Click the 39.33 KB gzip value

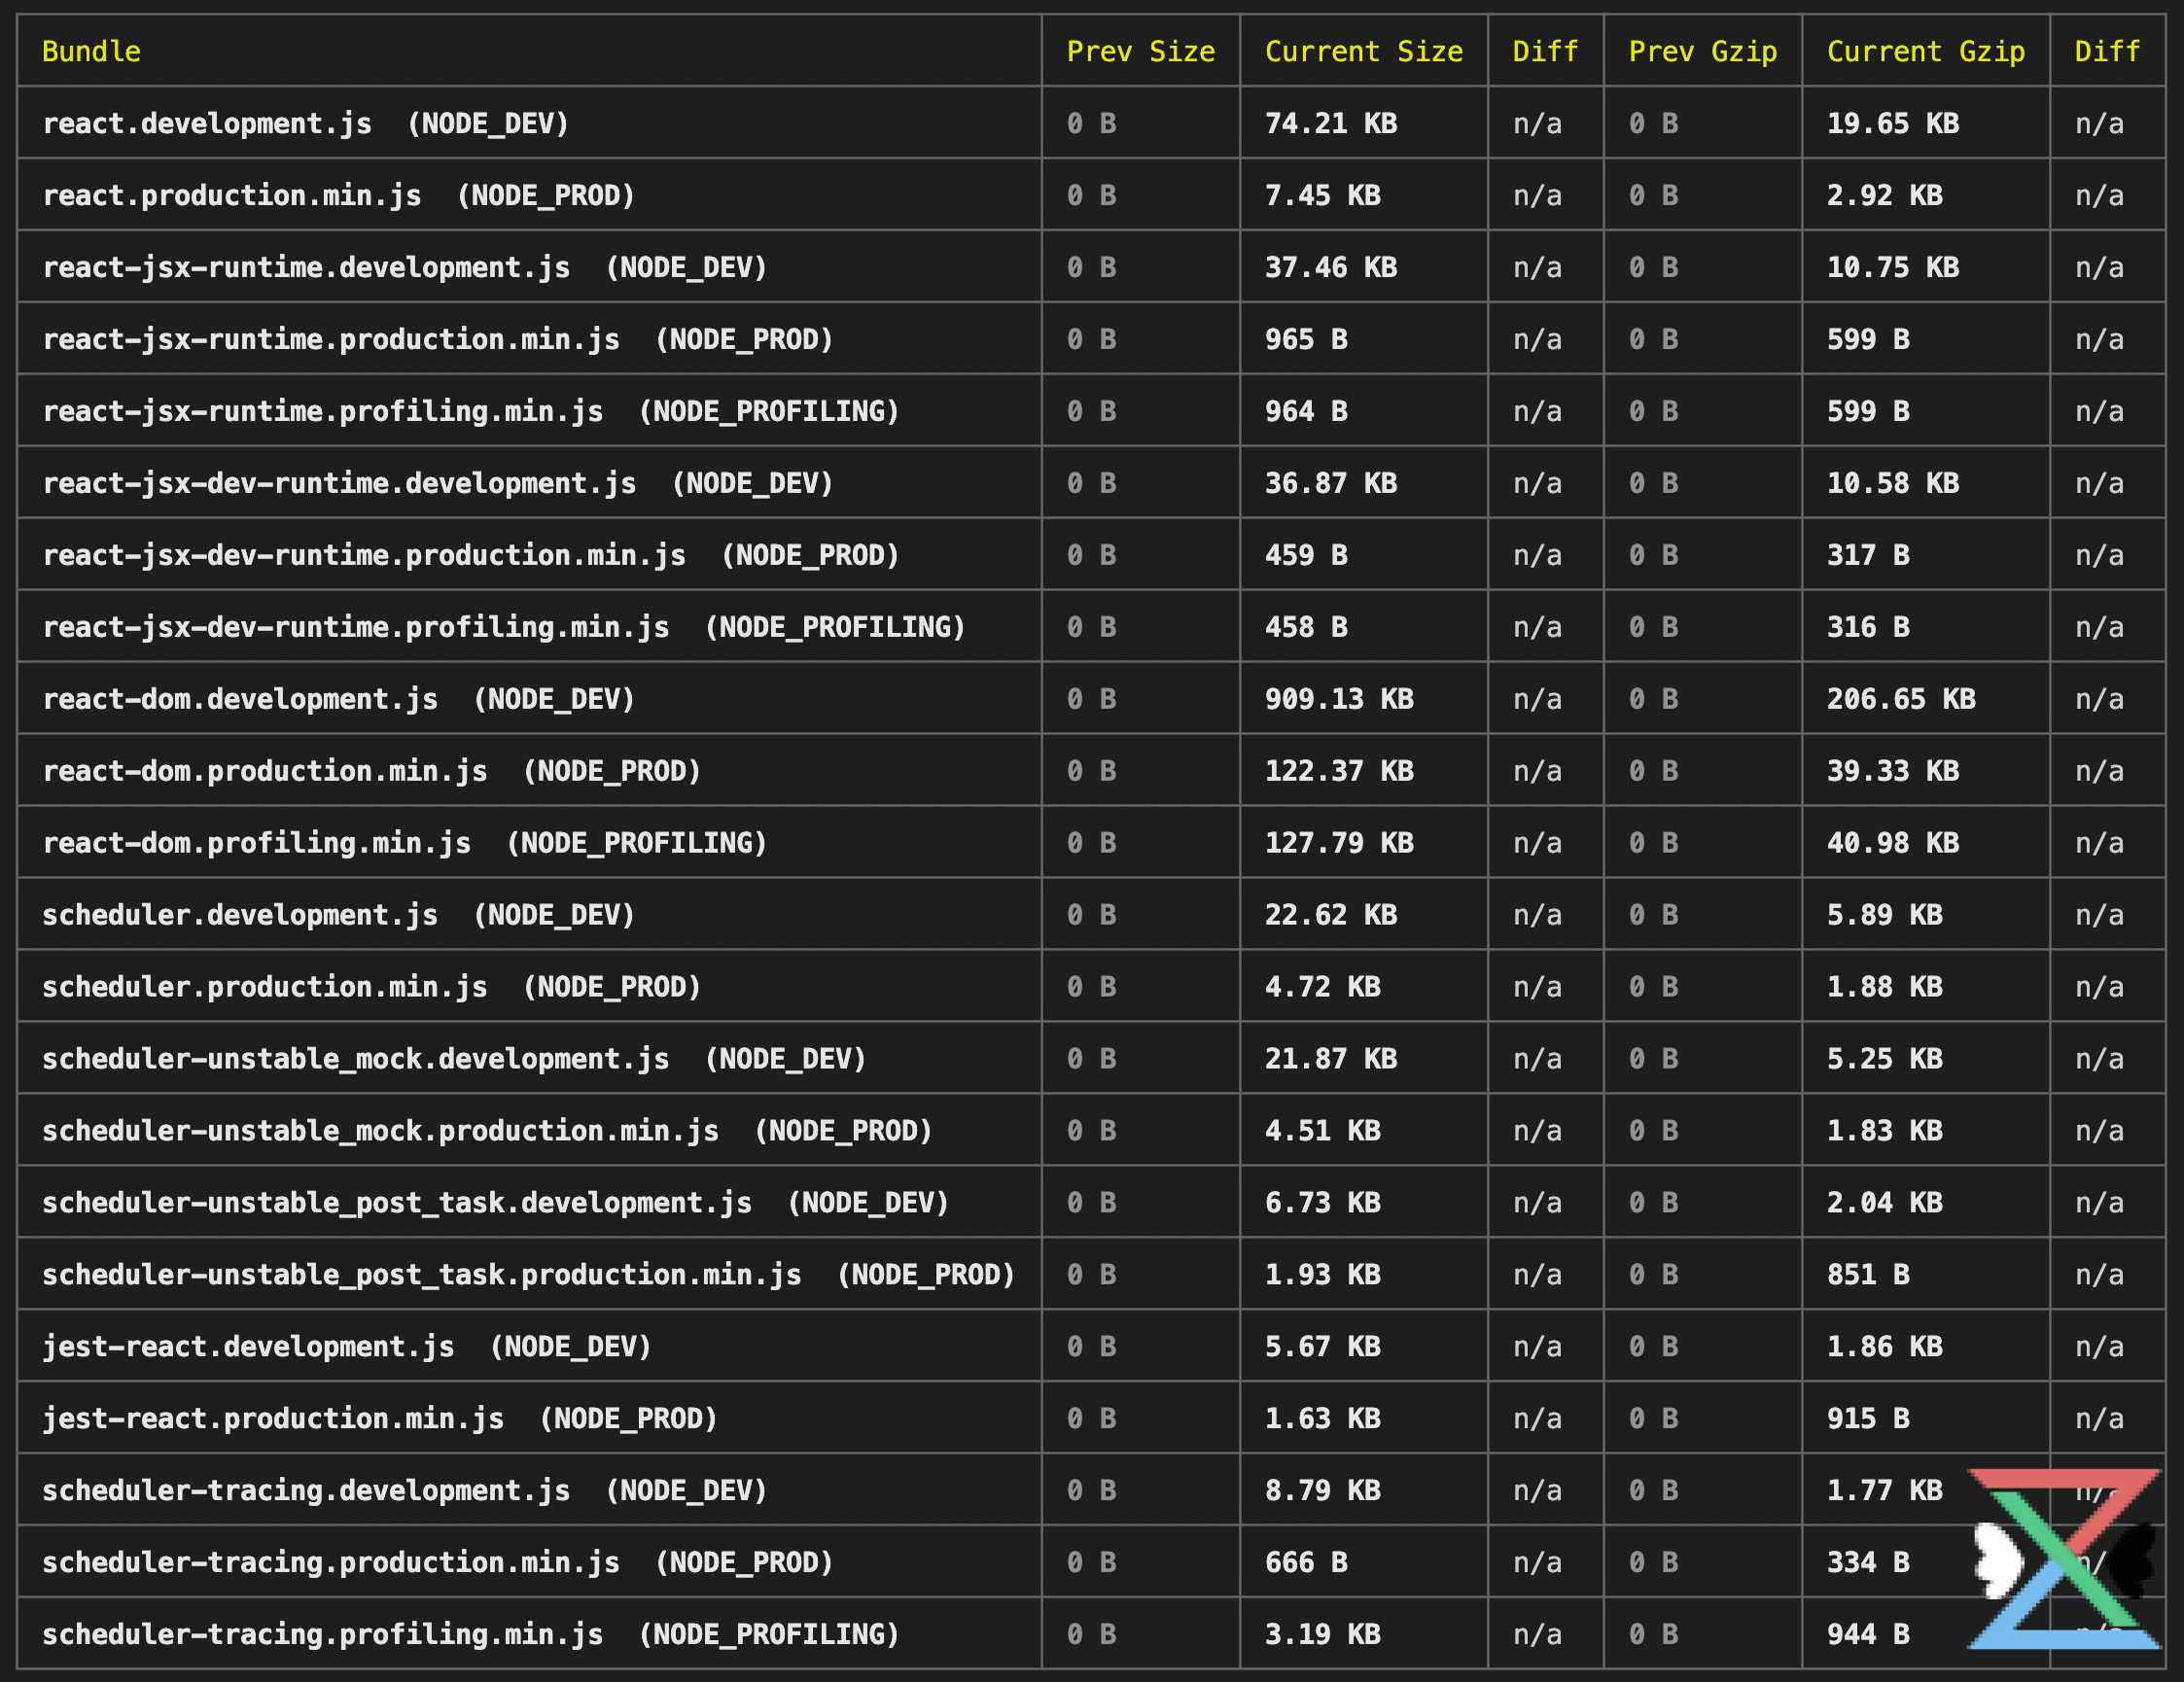1893,771
